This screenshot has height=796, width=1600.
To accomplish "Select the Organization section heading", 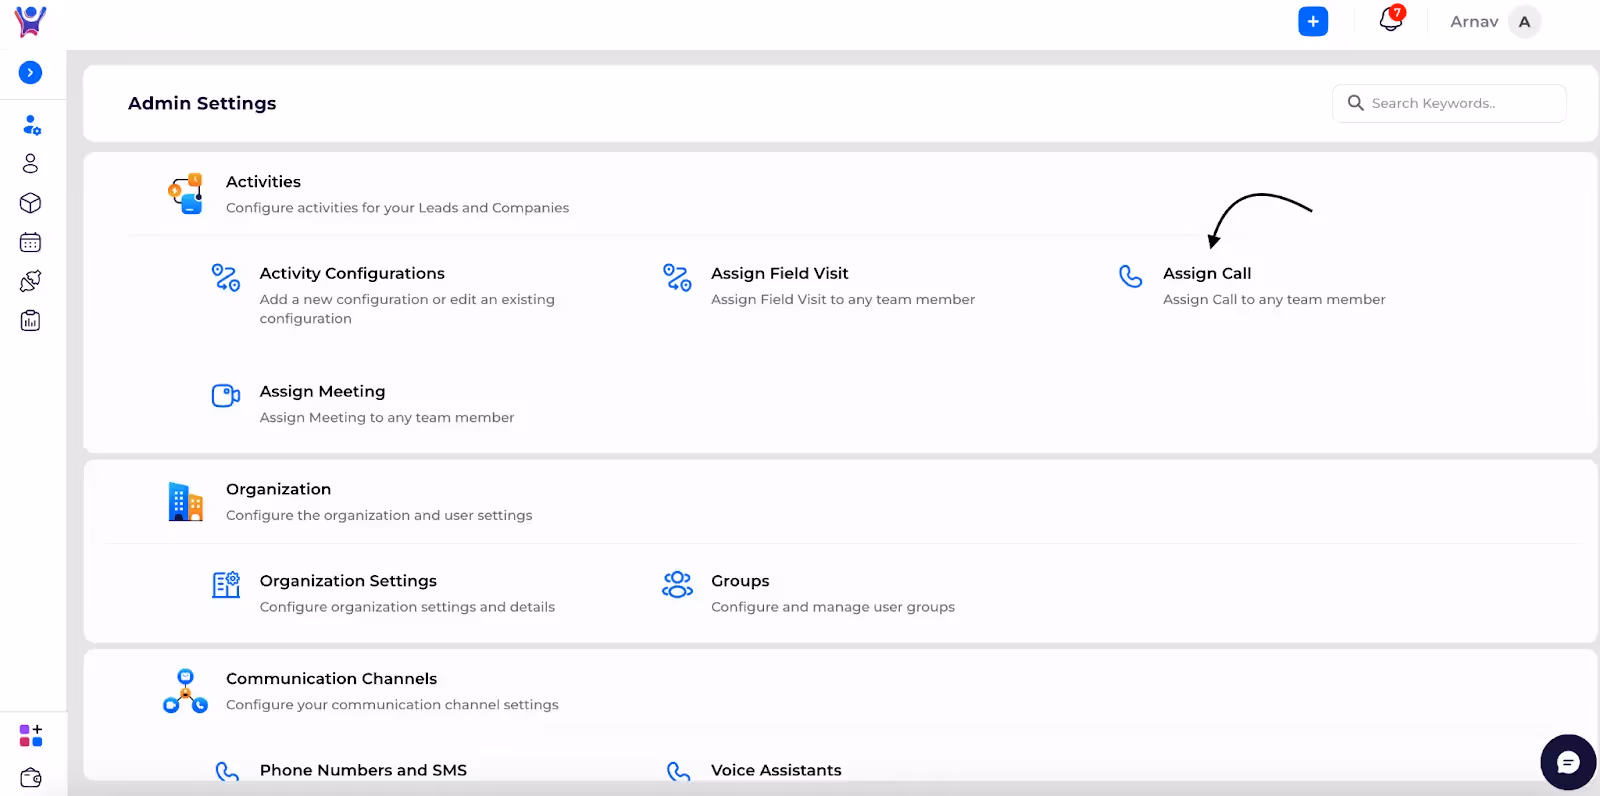I will pos(278,489).
